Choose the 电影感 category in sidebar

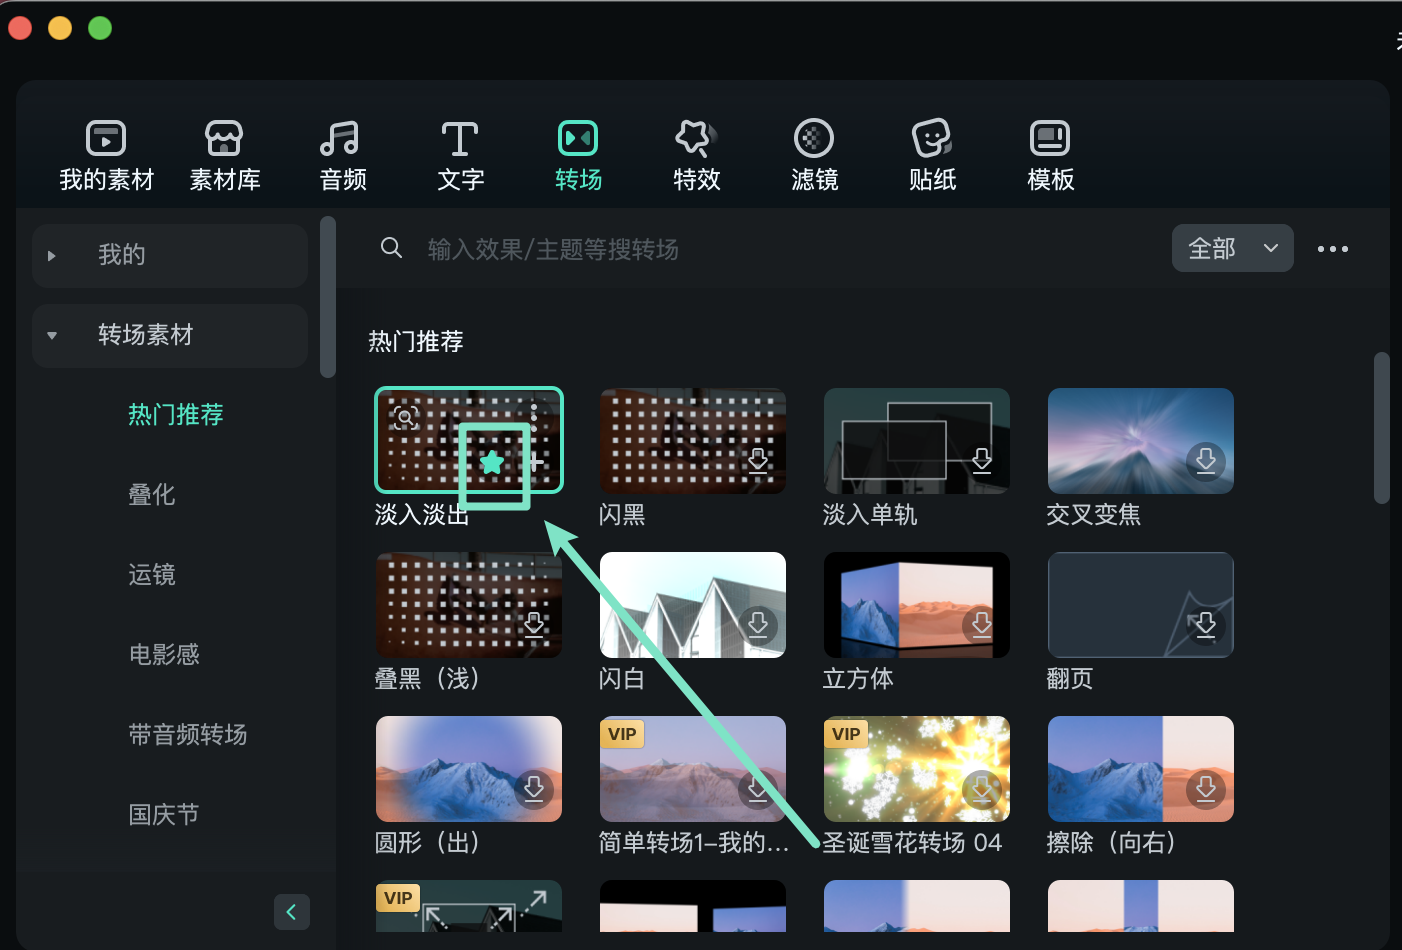coord(164,655)
